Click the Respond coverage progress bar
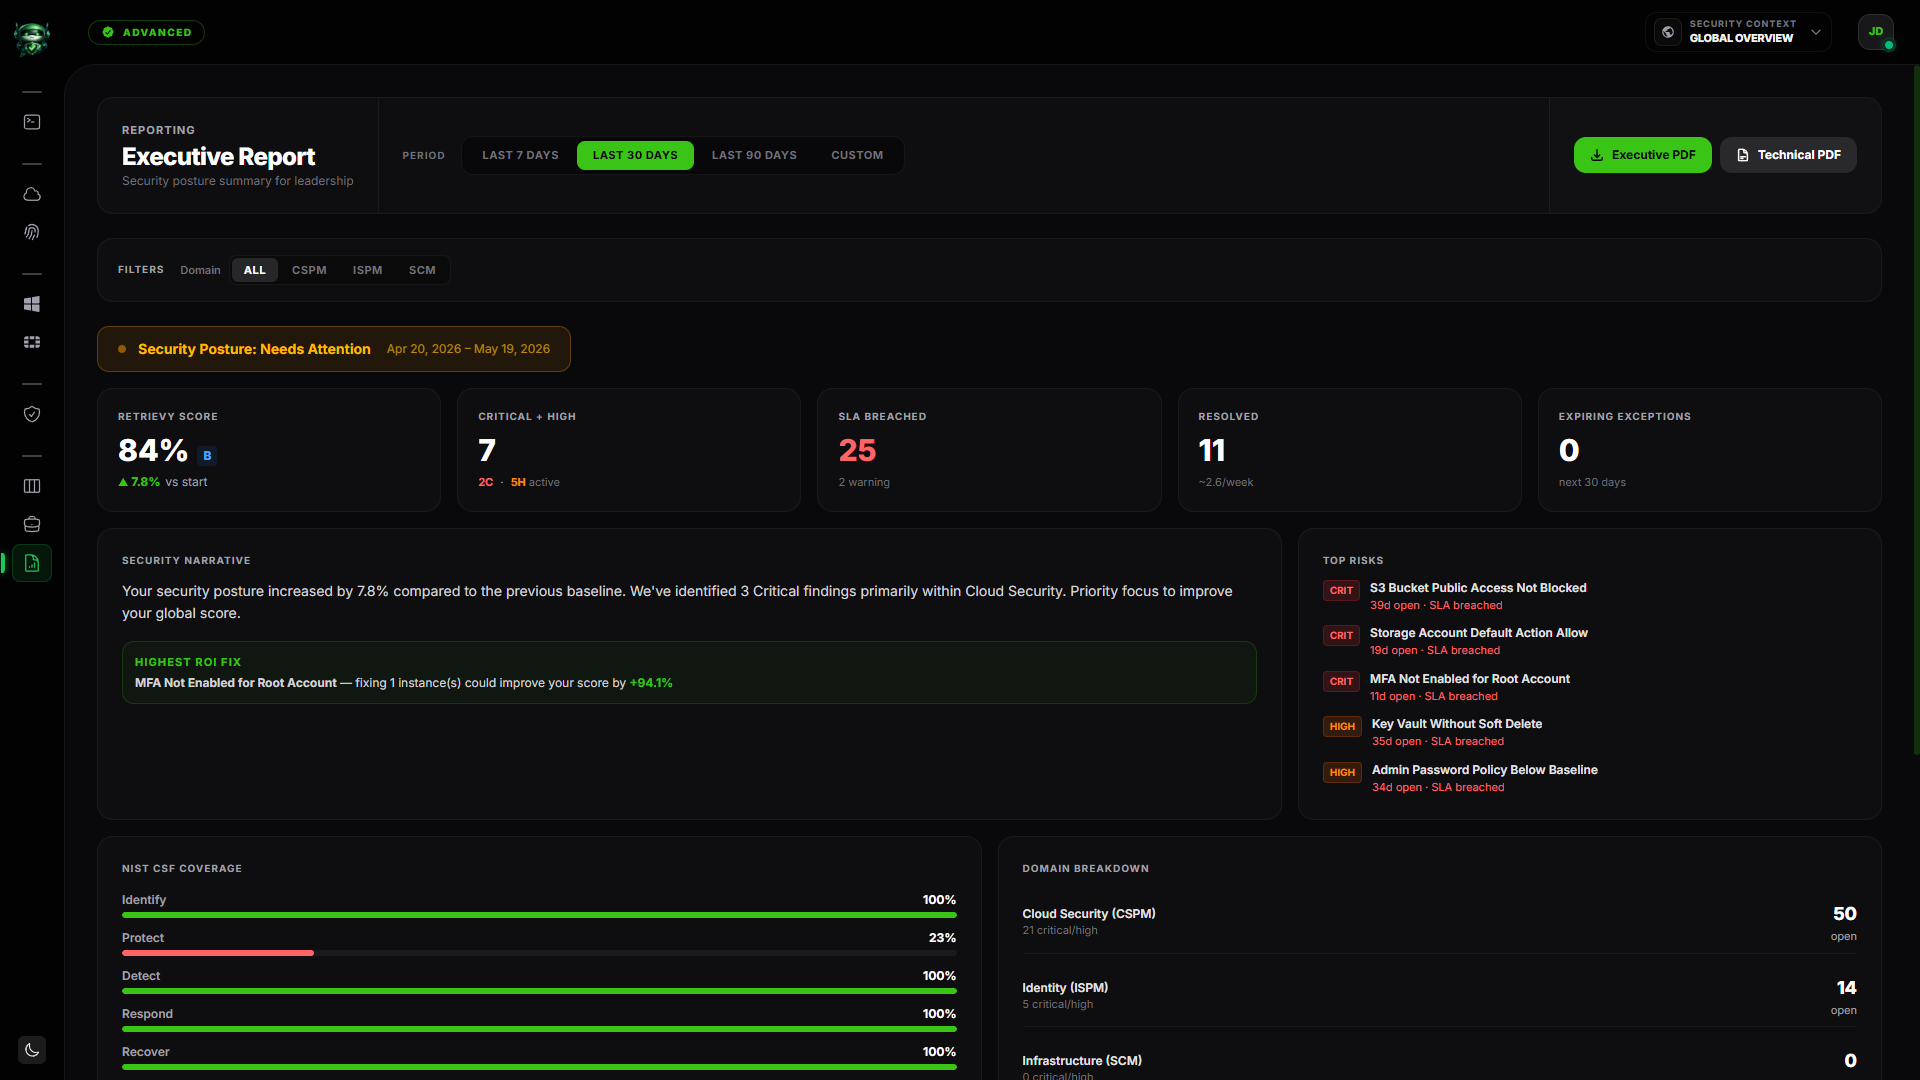 [539, 1029]
